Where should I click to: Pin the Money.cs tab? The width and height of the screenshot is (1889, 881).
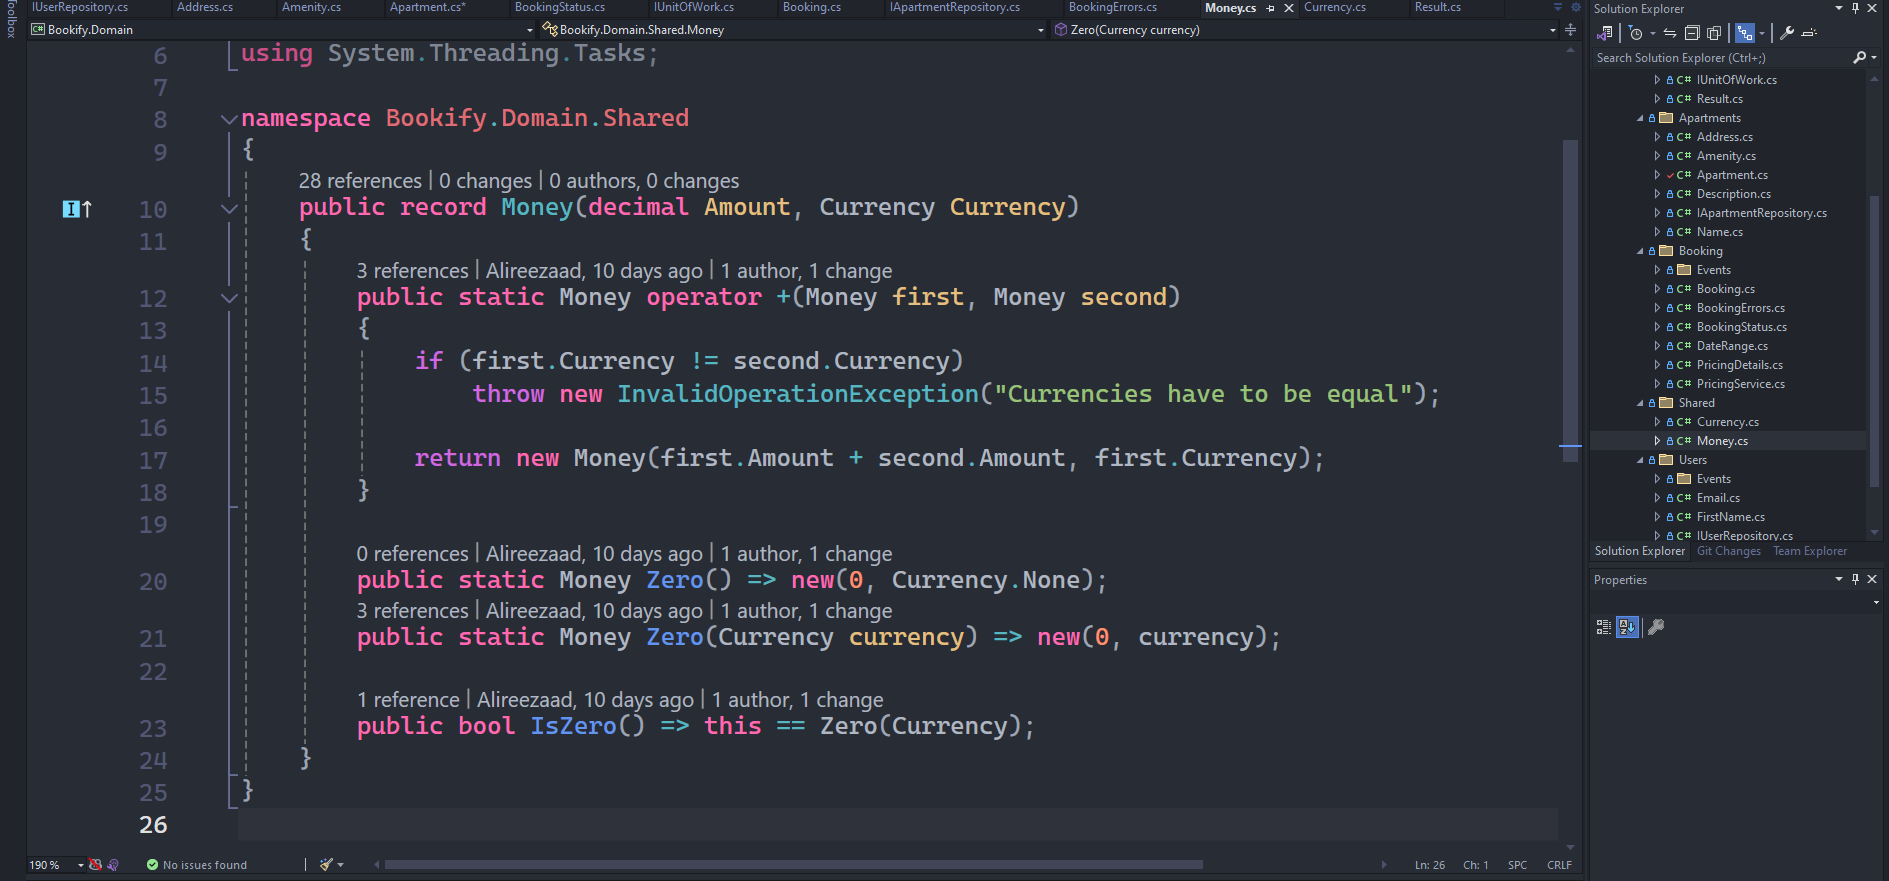1271,8
